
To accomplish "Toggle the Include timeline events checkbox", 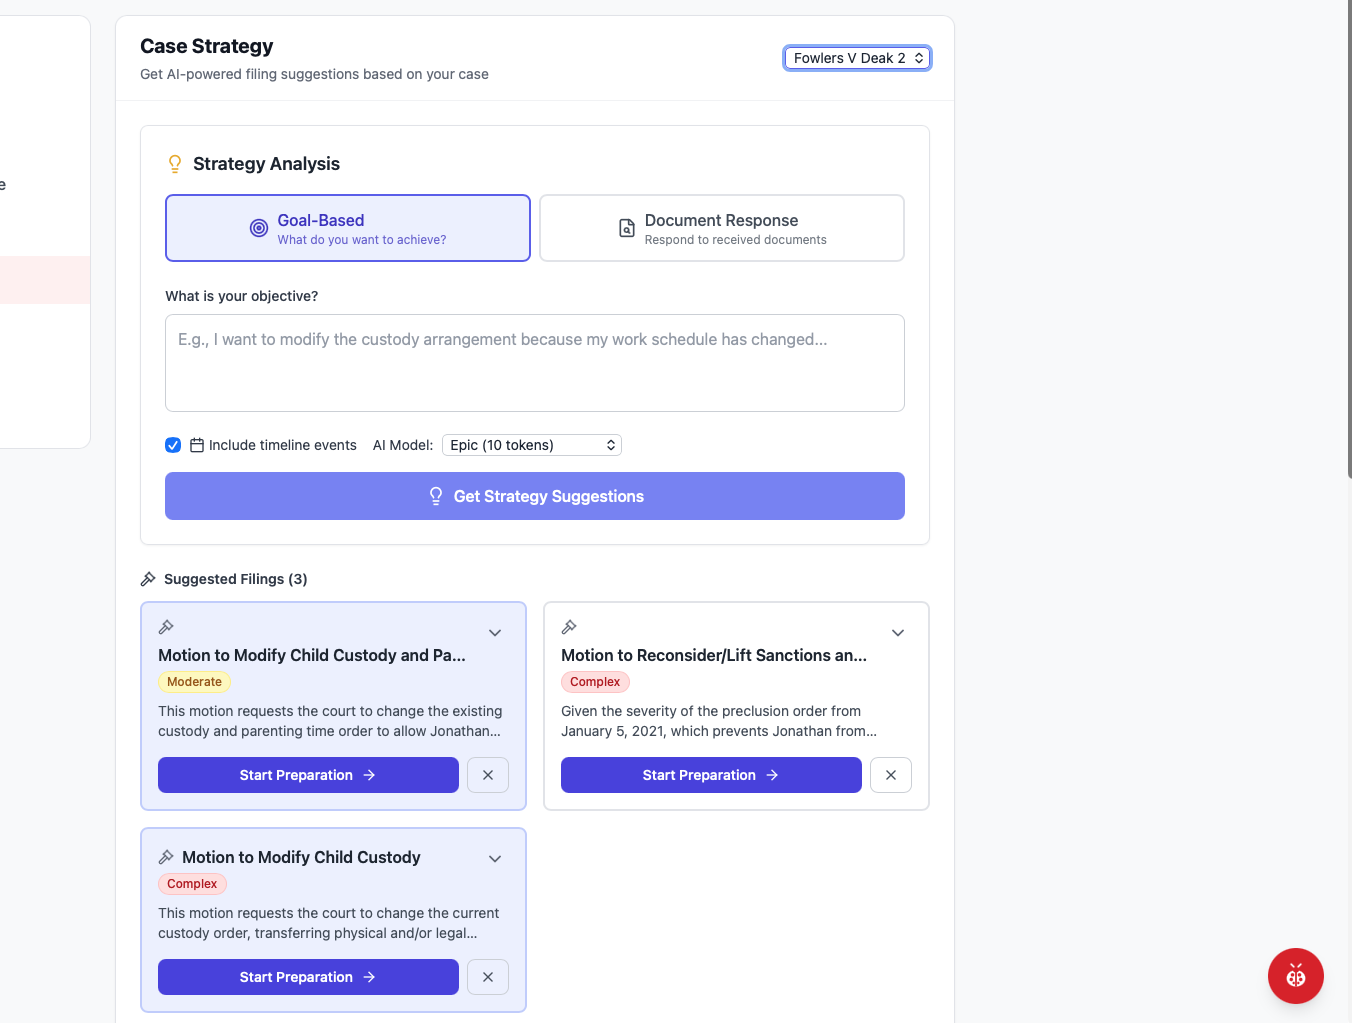I will tap(173, 445).
